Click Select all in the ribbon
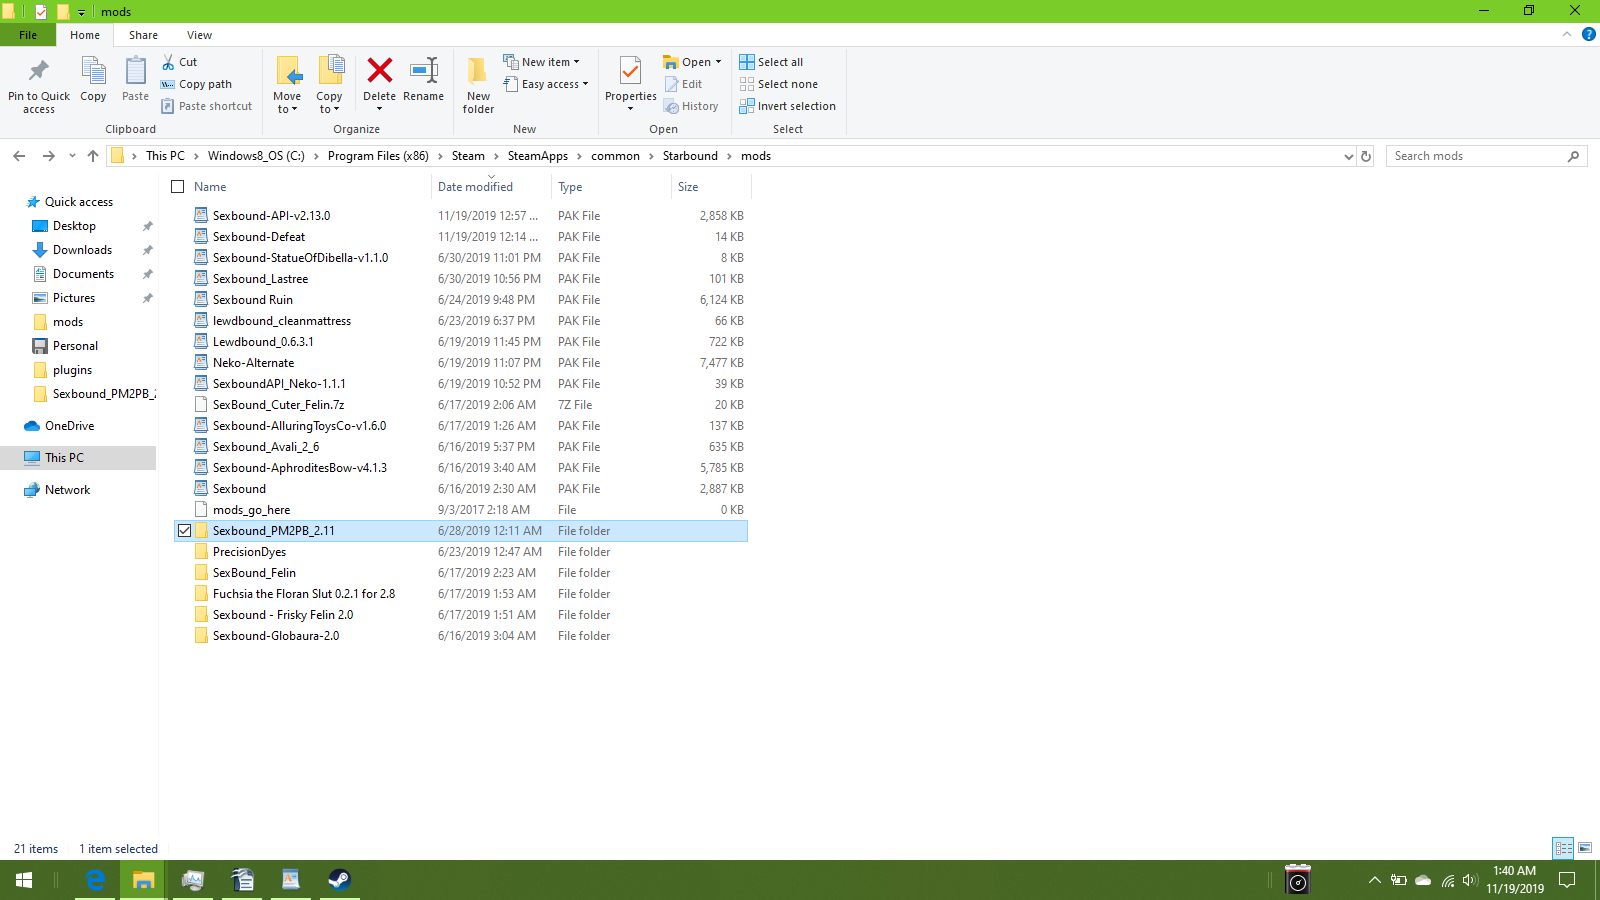1600x900 pixels. [771, 62]
